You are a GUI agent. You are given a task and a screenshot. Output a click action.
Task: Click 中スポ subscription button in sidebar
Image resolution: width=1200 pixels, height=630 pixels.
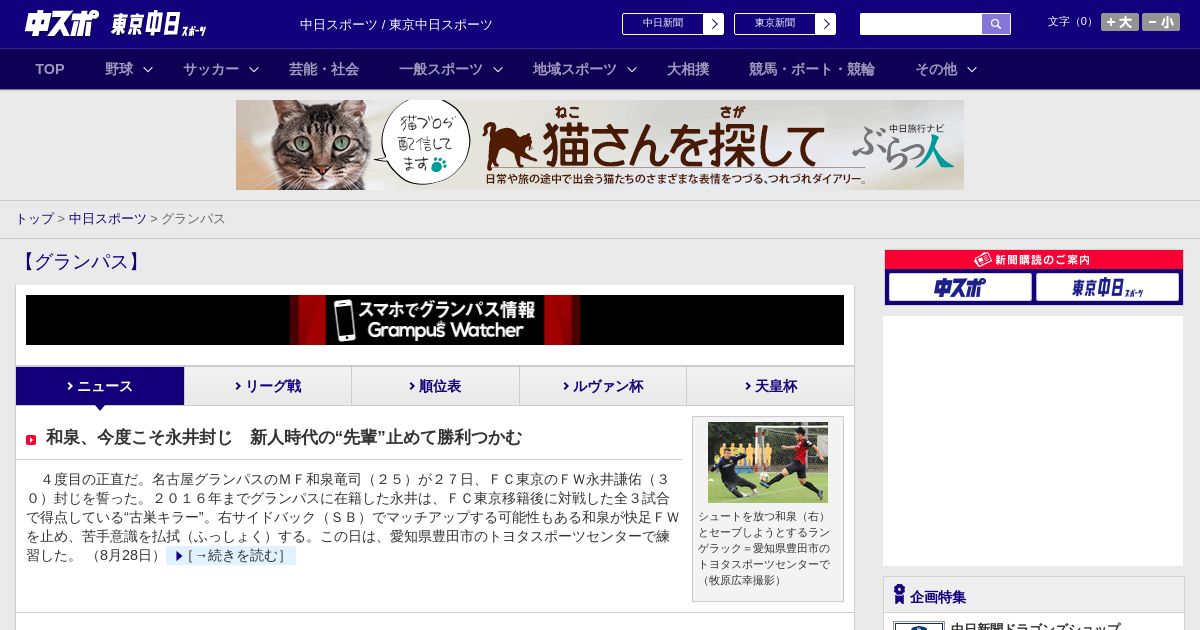pos(960,287)
